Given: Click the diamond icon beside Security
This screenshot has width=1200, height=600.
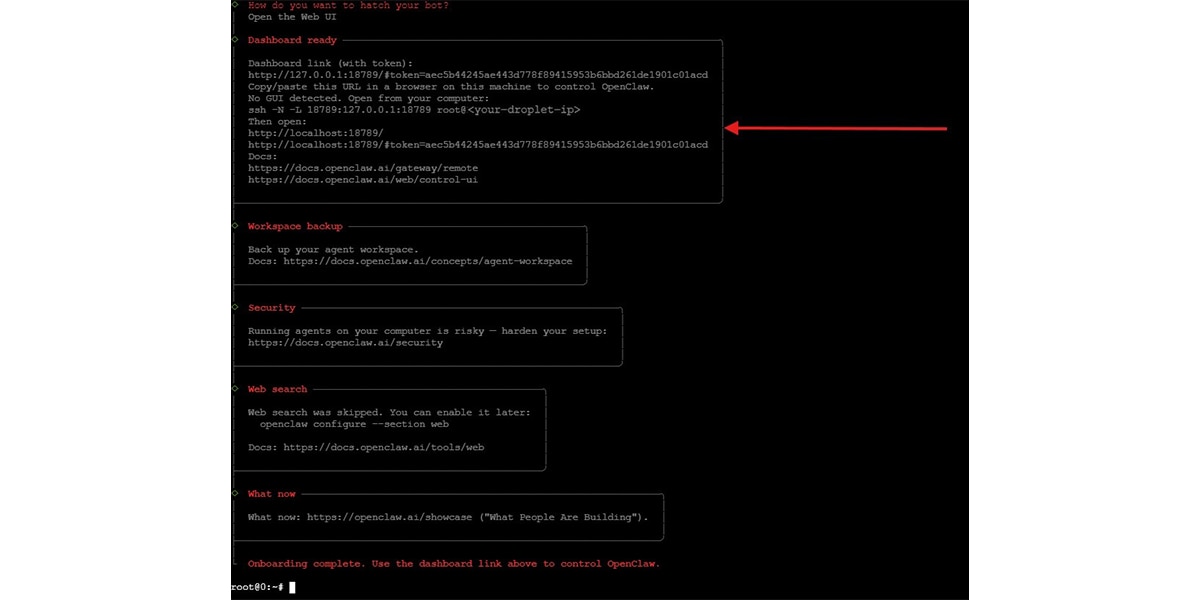Looking at the screenshot, I should (235, 307).
